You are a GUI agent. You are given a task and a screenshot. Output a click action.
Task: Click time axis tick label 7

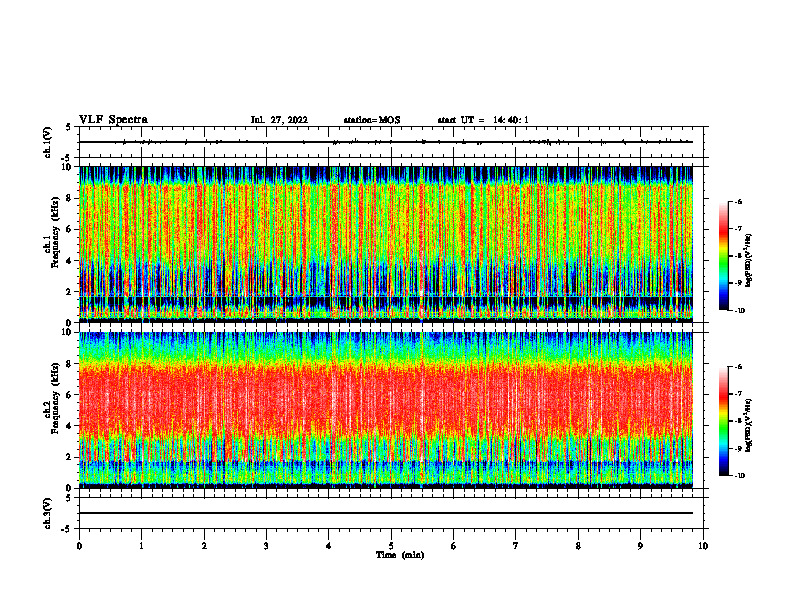pyautogui.click(x=516, y=546)
